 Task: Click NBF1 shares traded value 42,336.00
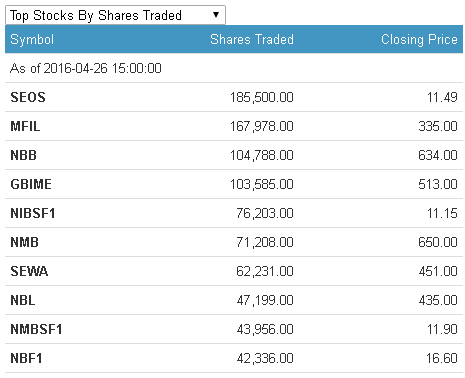click(x=265, y=358)
